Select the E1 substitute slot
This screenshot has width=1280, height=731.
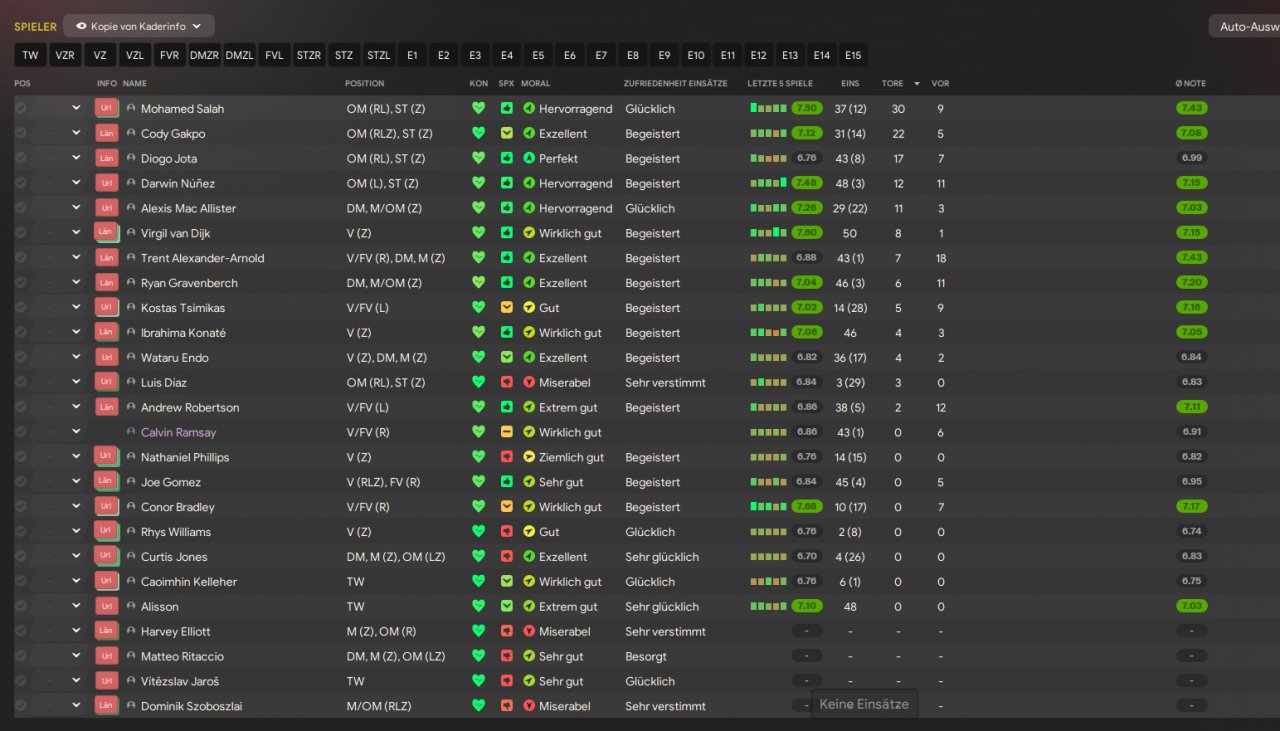[412, 56]
